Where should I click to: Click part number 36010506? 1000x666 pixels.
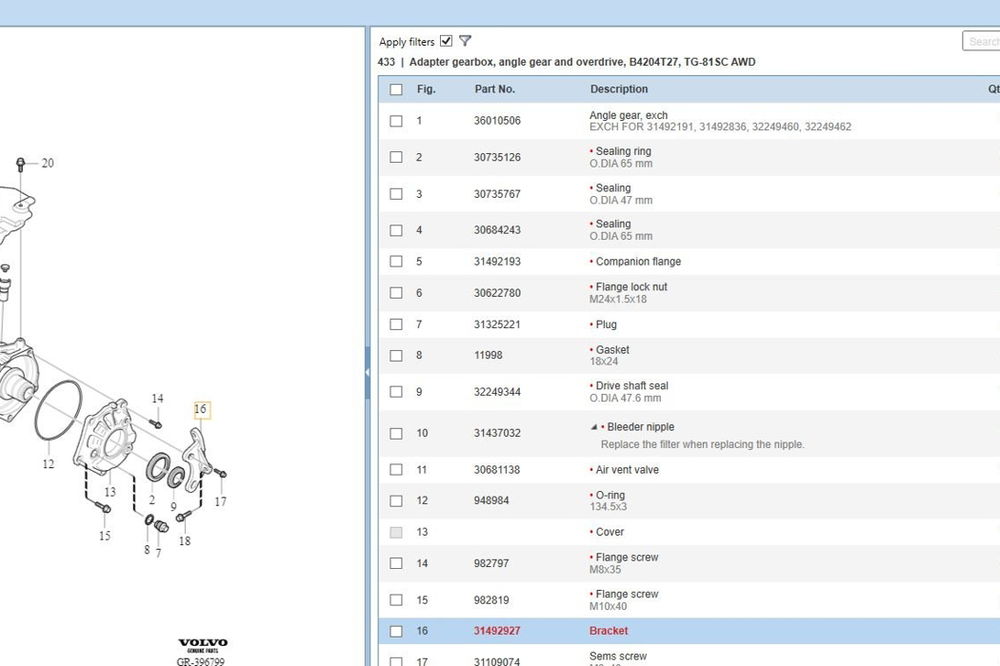(496, 121)
